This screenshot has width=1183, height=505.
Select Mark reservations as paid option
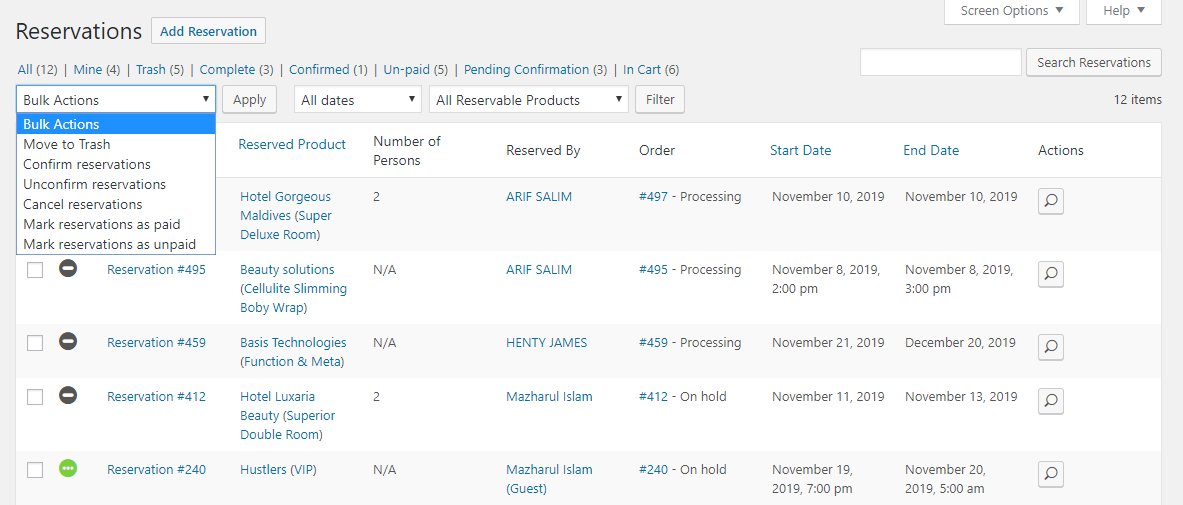102,224
